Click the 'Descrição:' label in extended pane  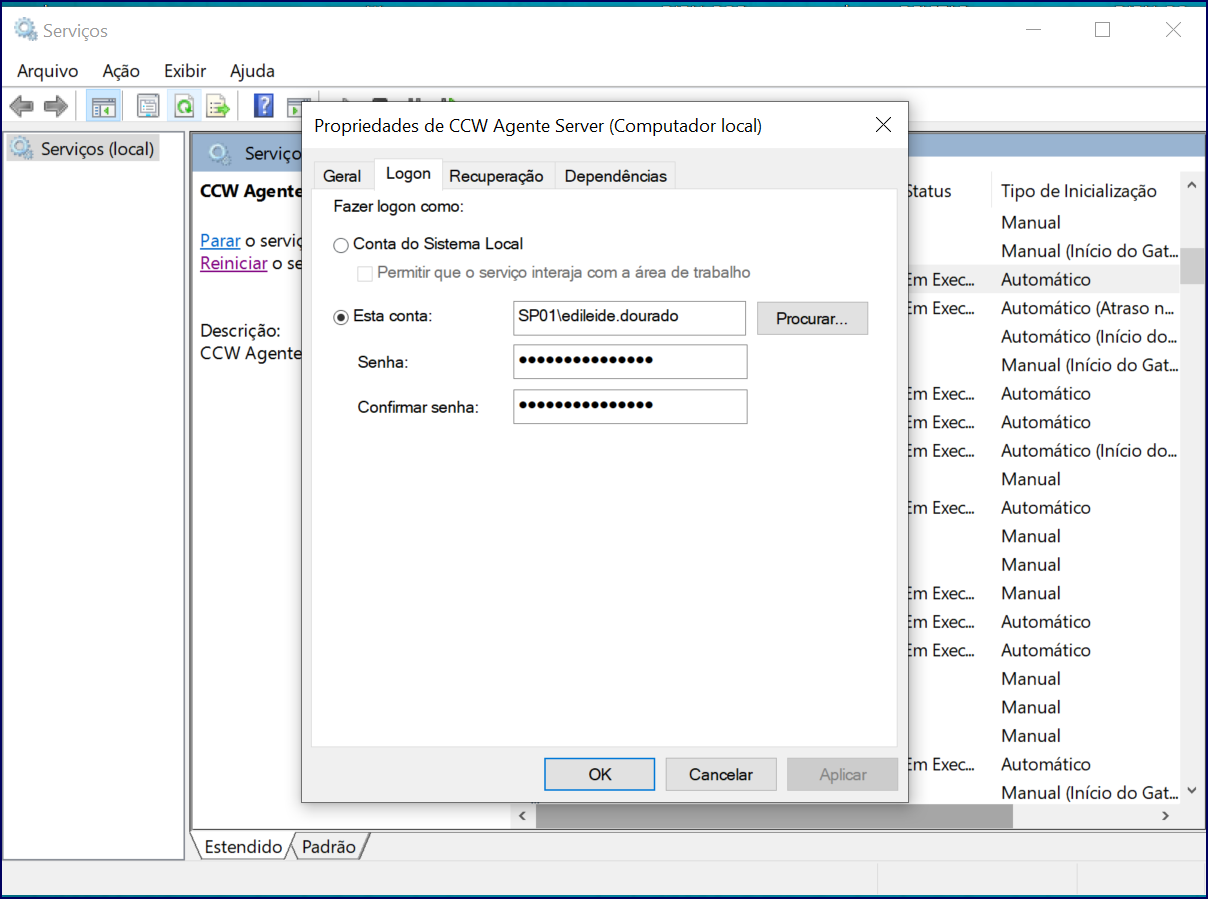coord(240,331)
